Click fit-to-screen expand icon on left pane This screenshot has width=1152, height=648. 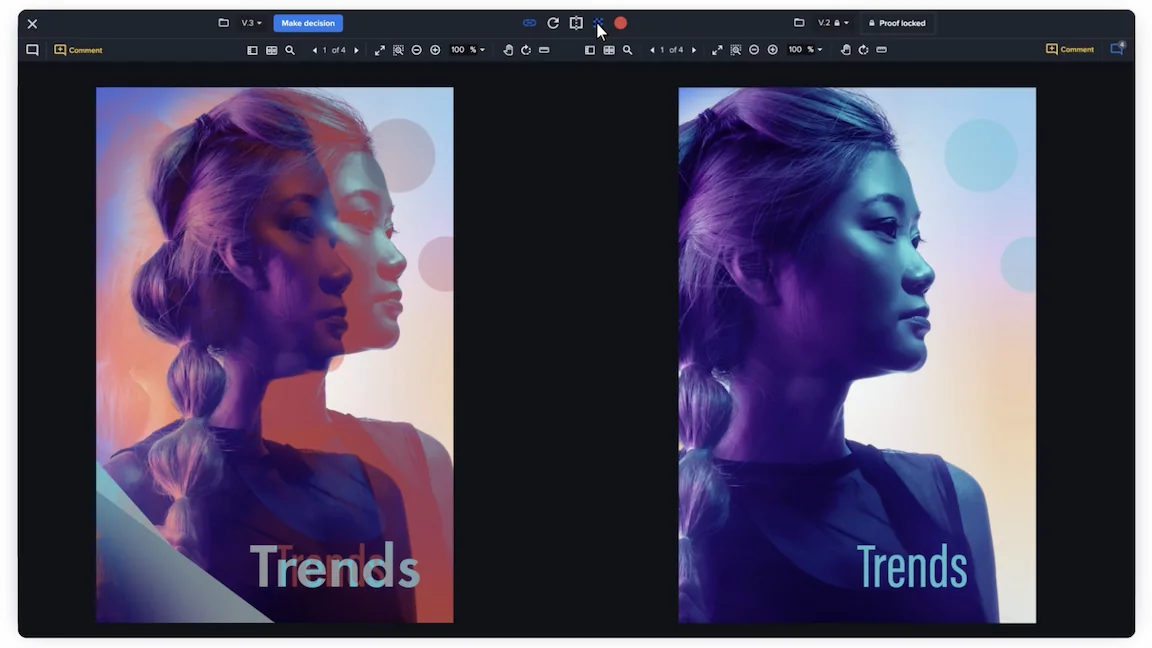(x=380, y=50)
